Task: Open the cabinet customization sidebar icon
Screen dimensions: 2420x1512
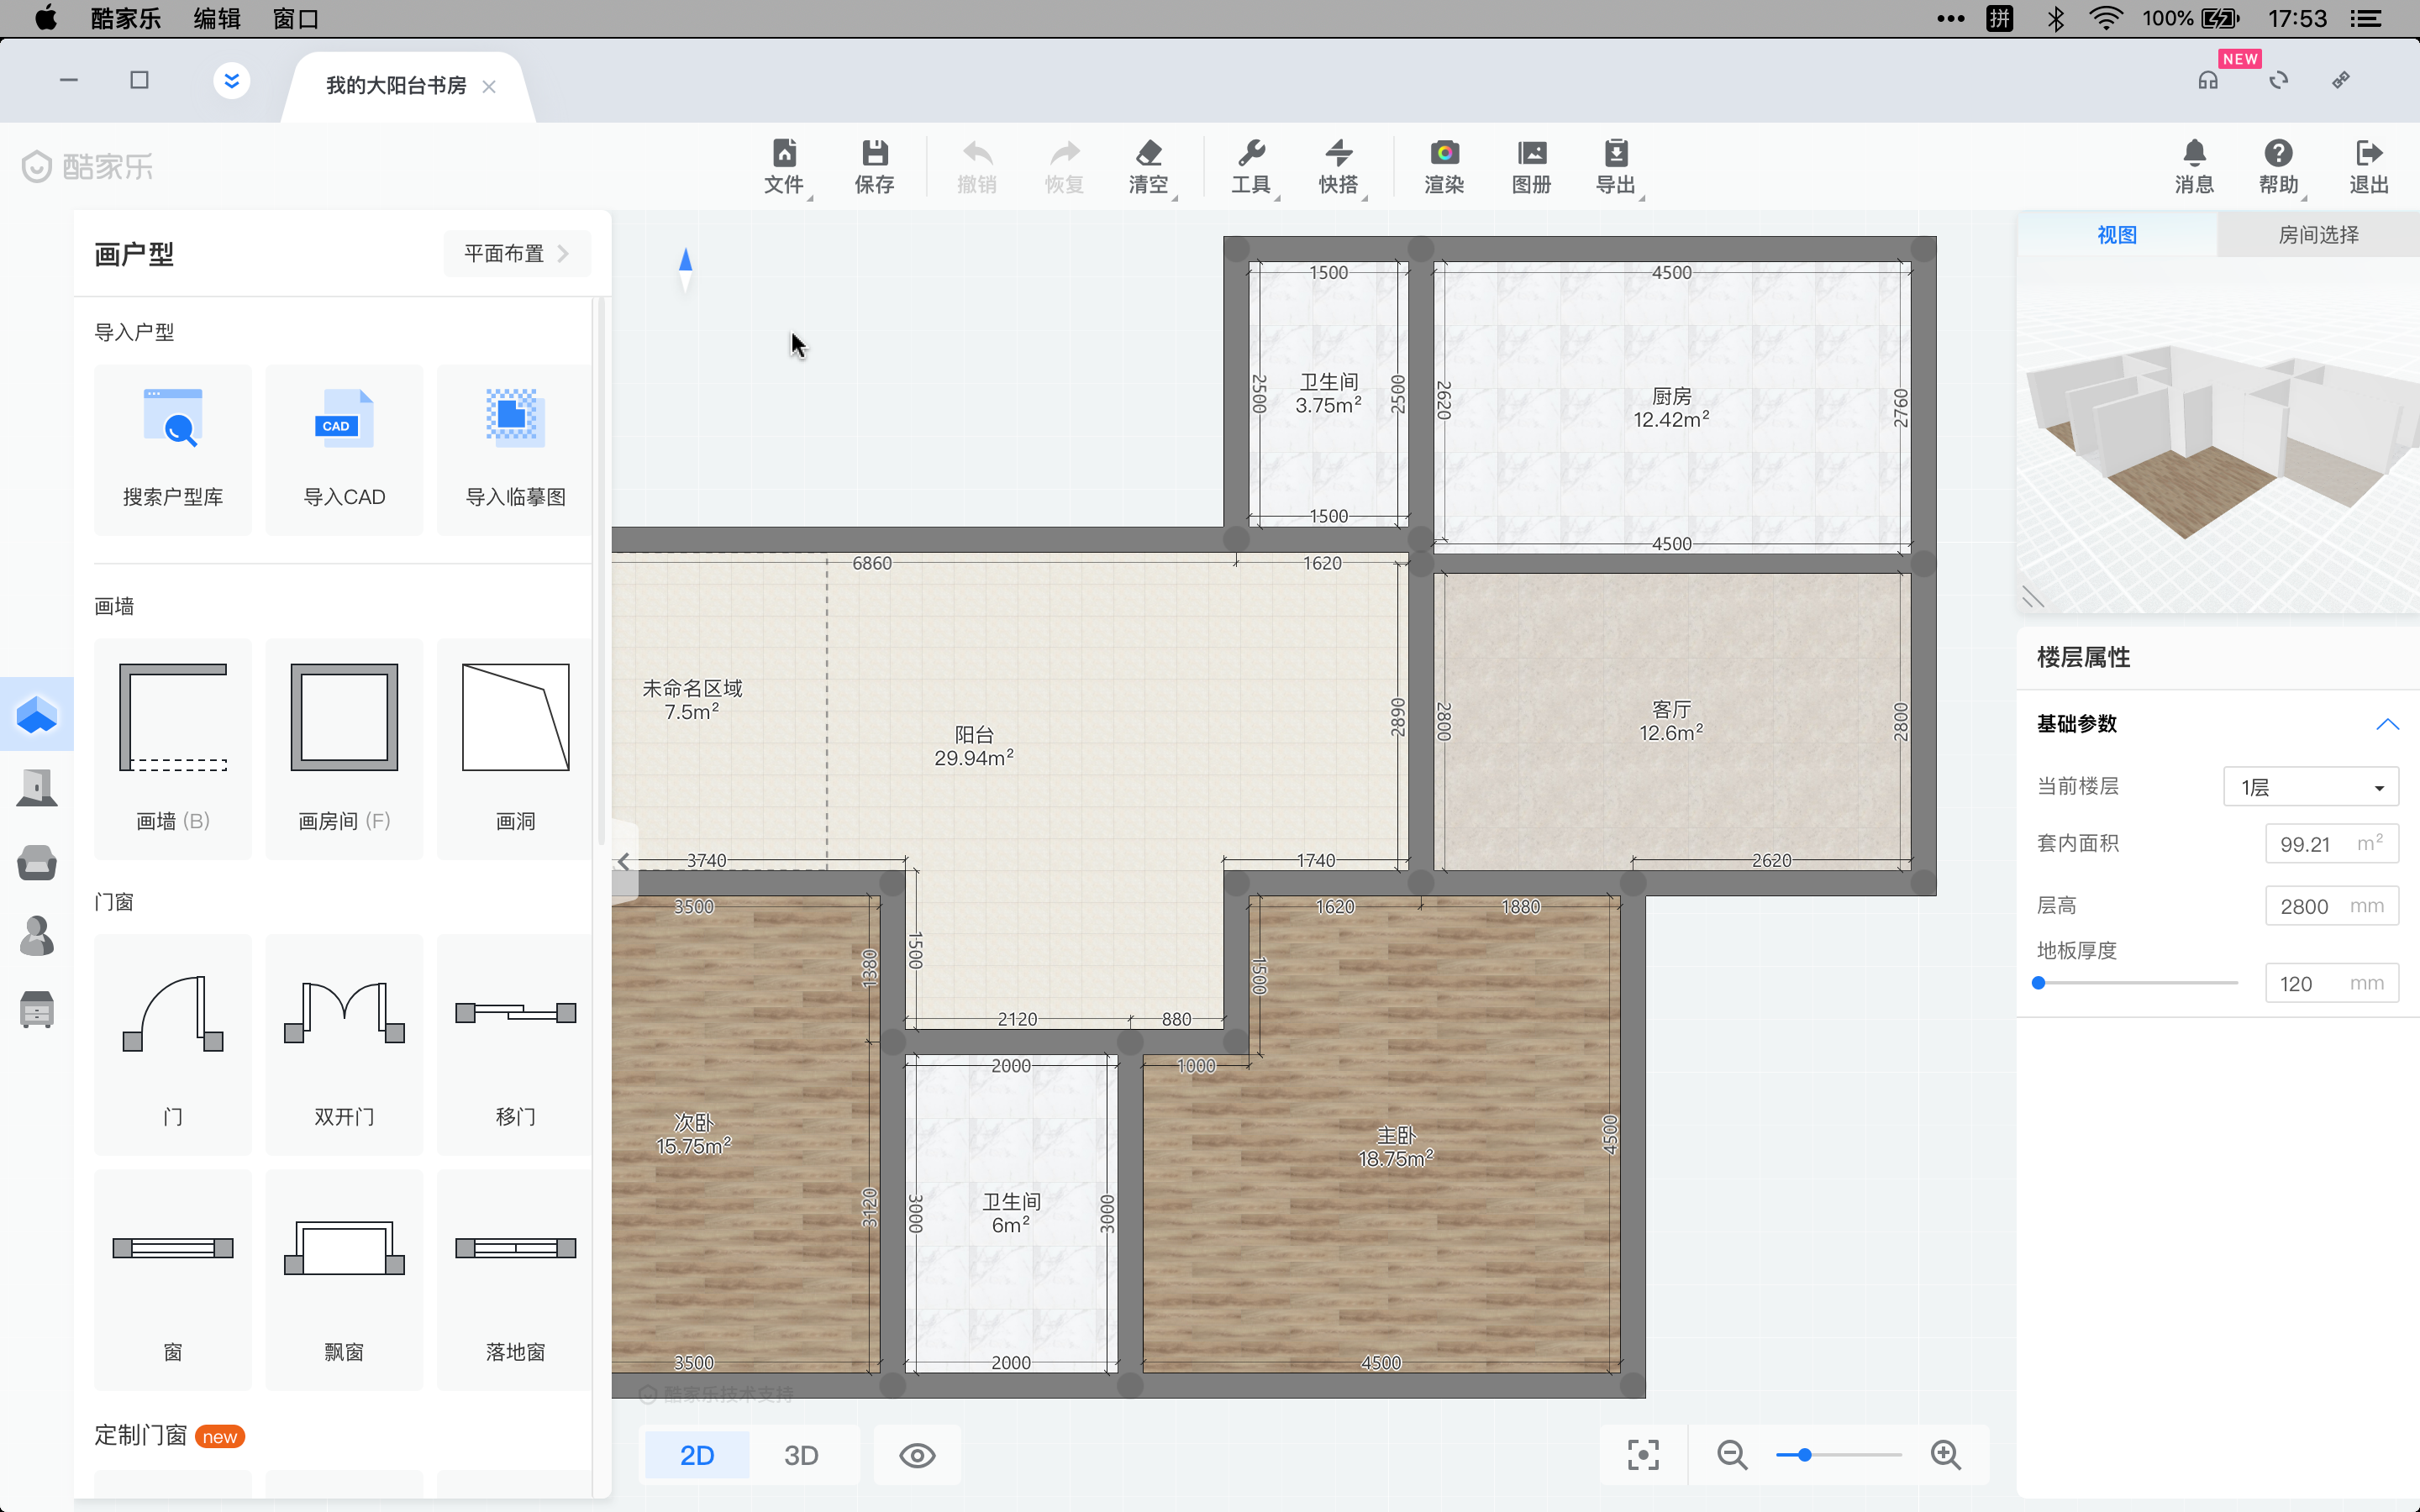Action: coord(37,1010)
